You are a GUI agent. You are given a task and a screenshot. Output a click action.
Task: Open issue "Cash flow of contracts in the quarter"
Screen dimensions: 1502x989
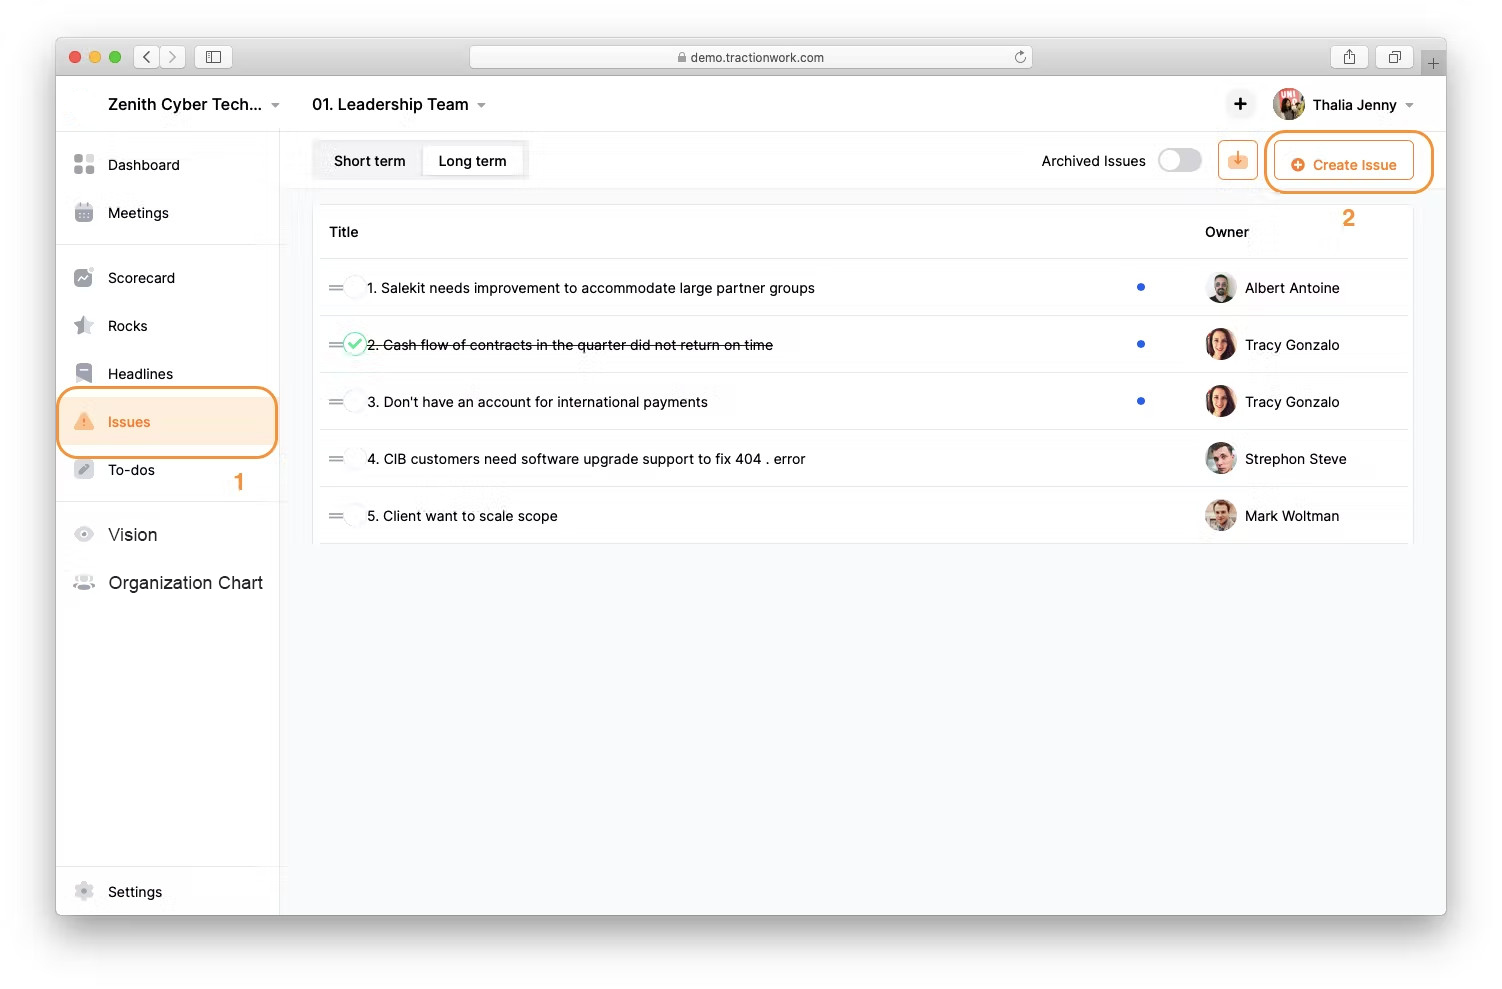[x=570, y=345]
